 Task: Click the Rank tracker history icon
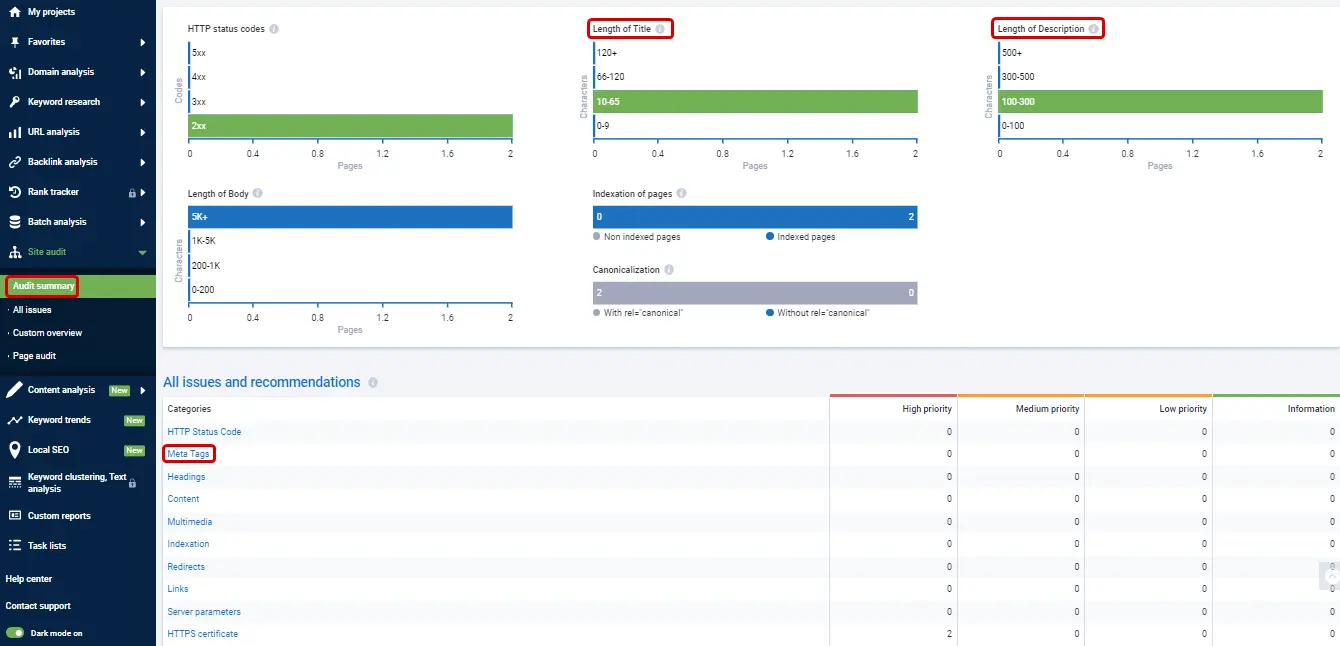[x=14, y=192]
